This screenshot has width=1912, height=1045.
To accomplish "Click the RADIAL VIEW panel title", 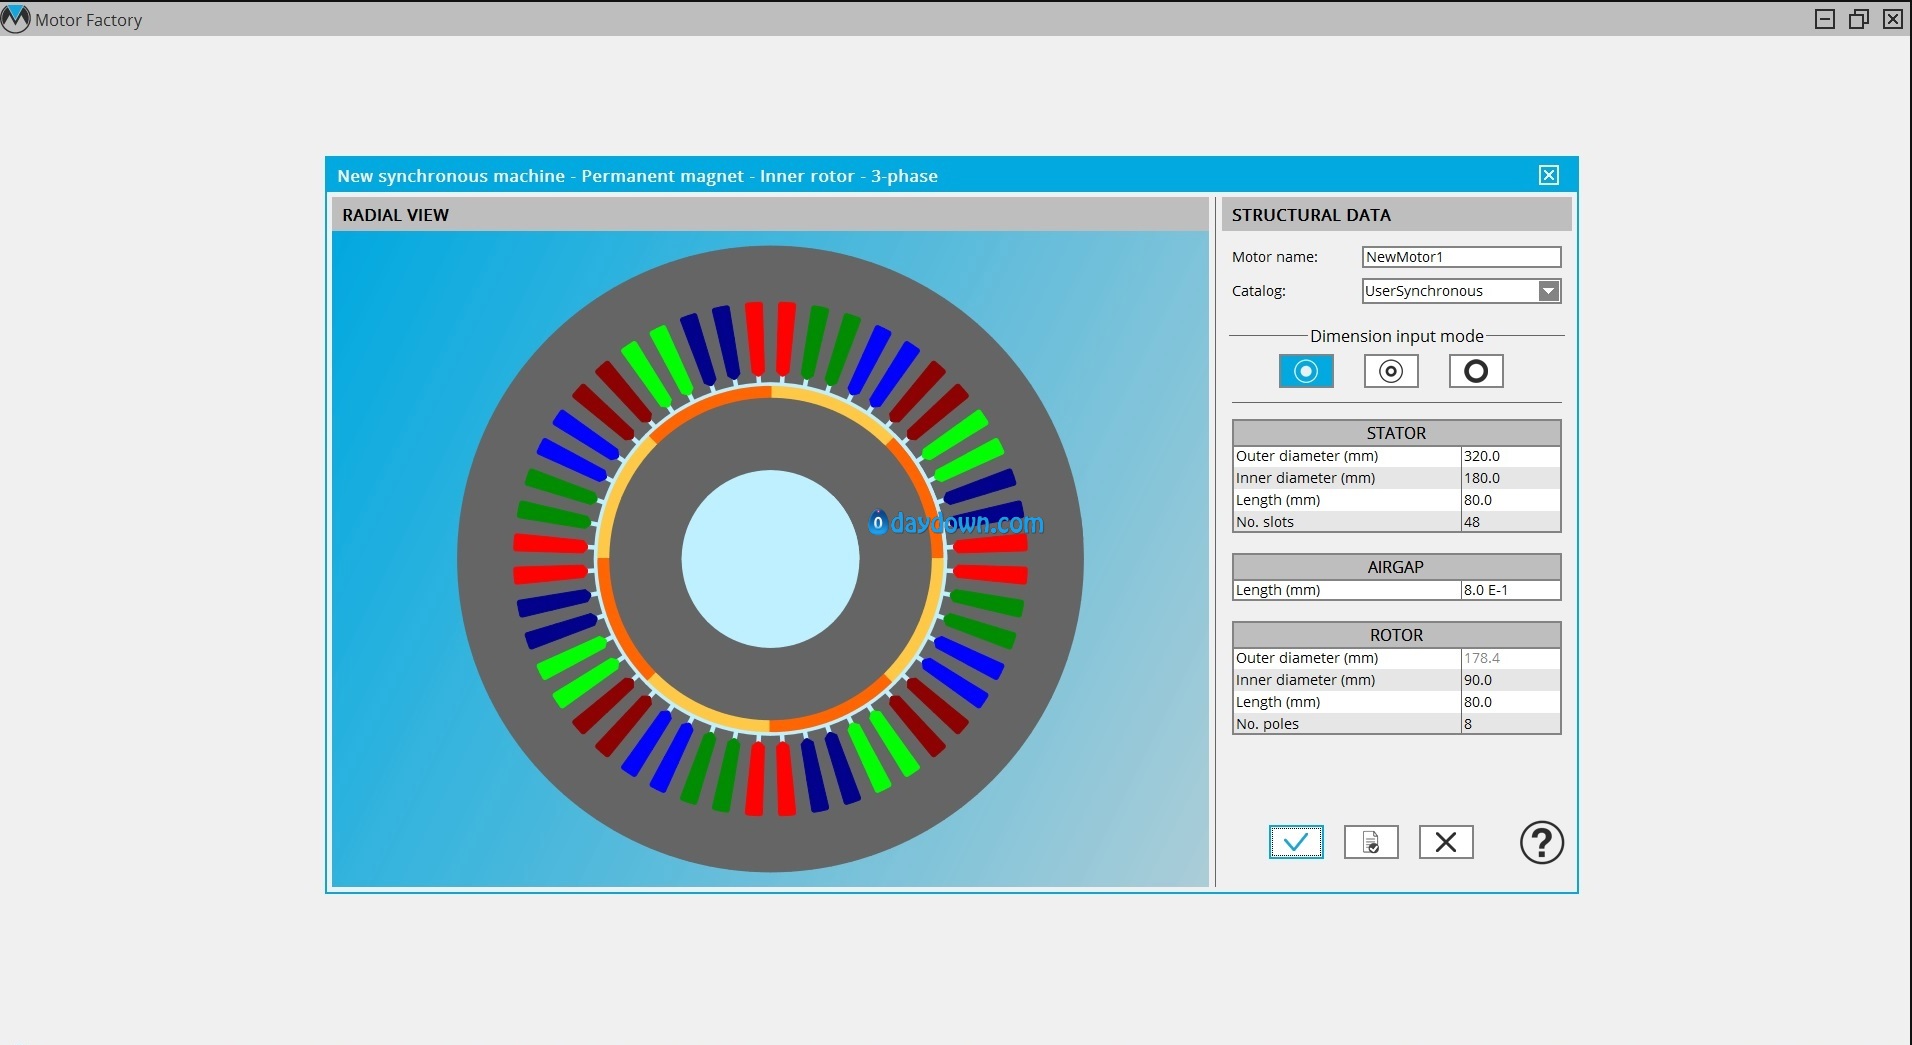I will point(395,215).
